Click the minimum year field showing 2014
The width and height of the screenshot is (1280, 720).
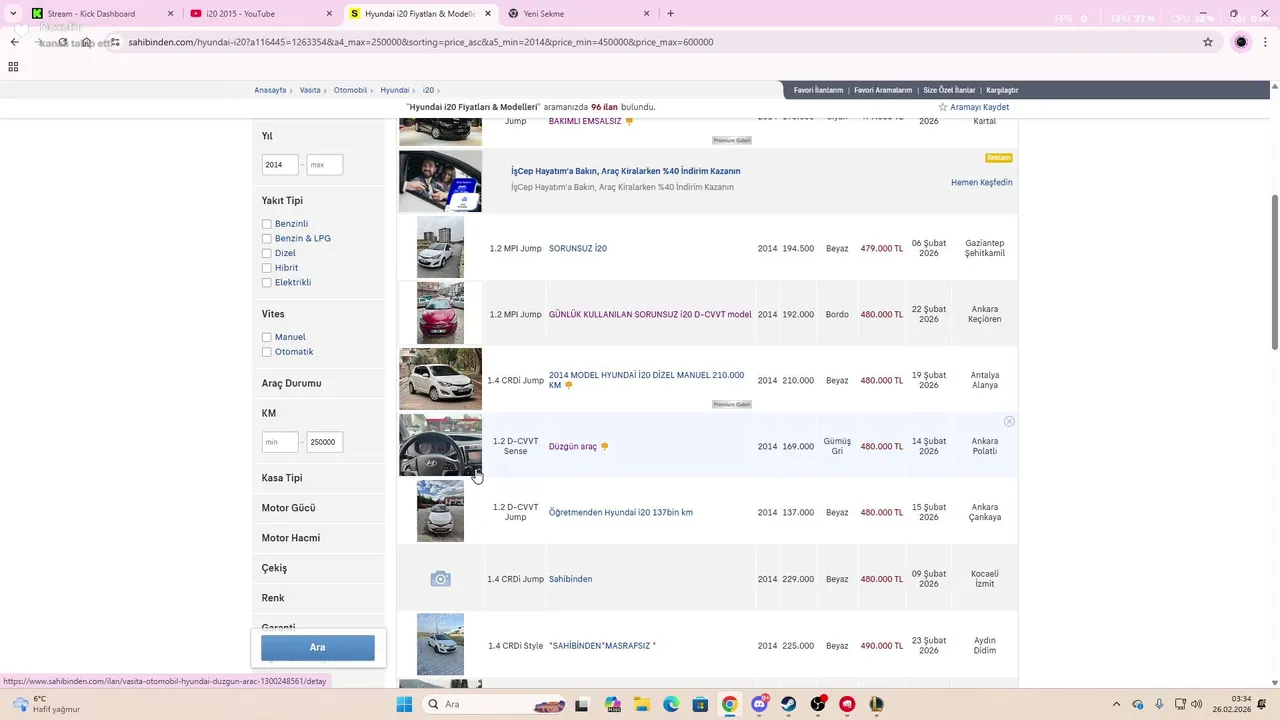pyautogui.click(x=280, y=165)
